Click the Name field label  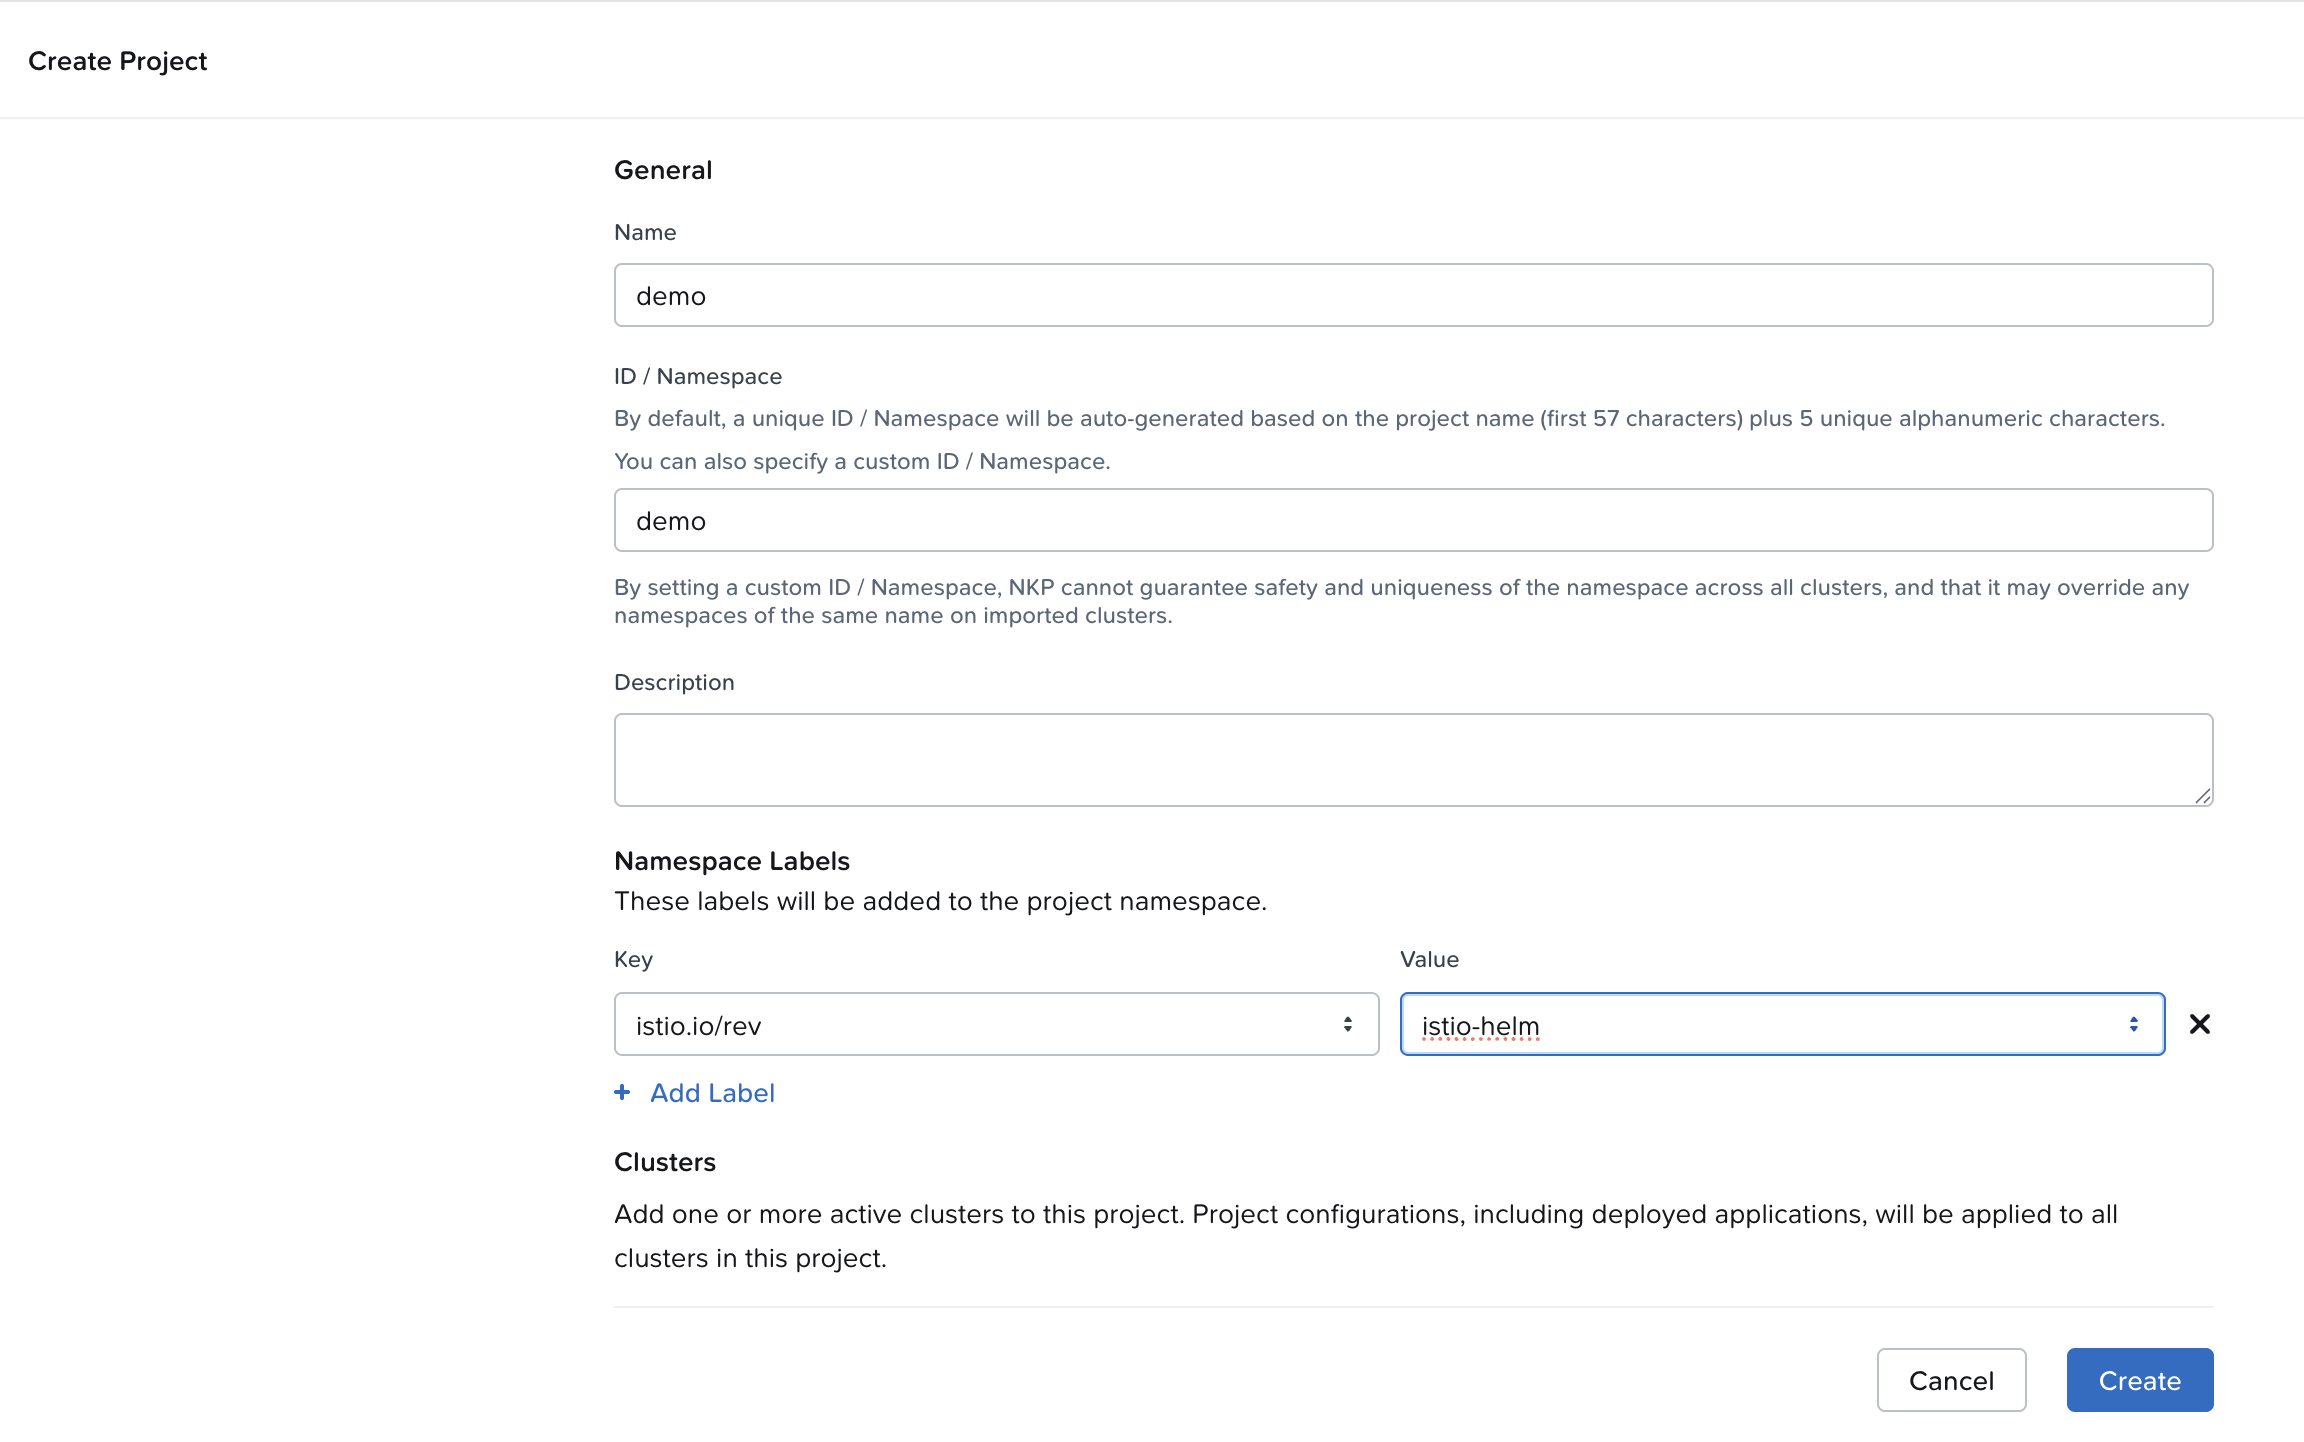(x=645, y=233)
